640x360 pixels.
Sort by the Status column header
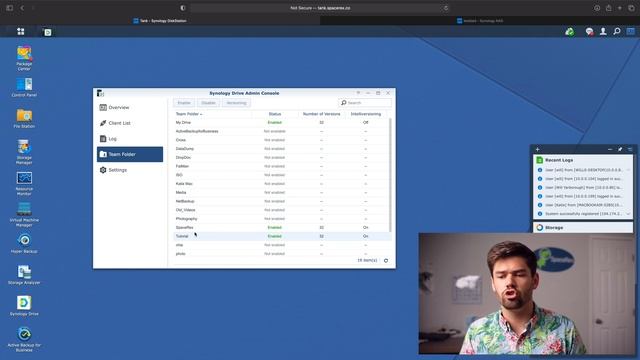(275, 114)
